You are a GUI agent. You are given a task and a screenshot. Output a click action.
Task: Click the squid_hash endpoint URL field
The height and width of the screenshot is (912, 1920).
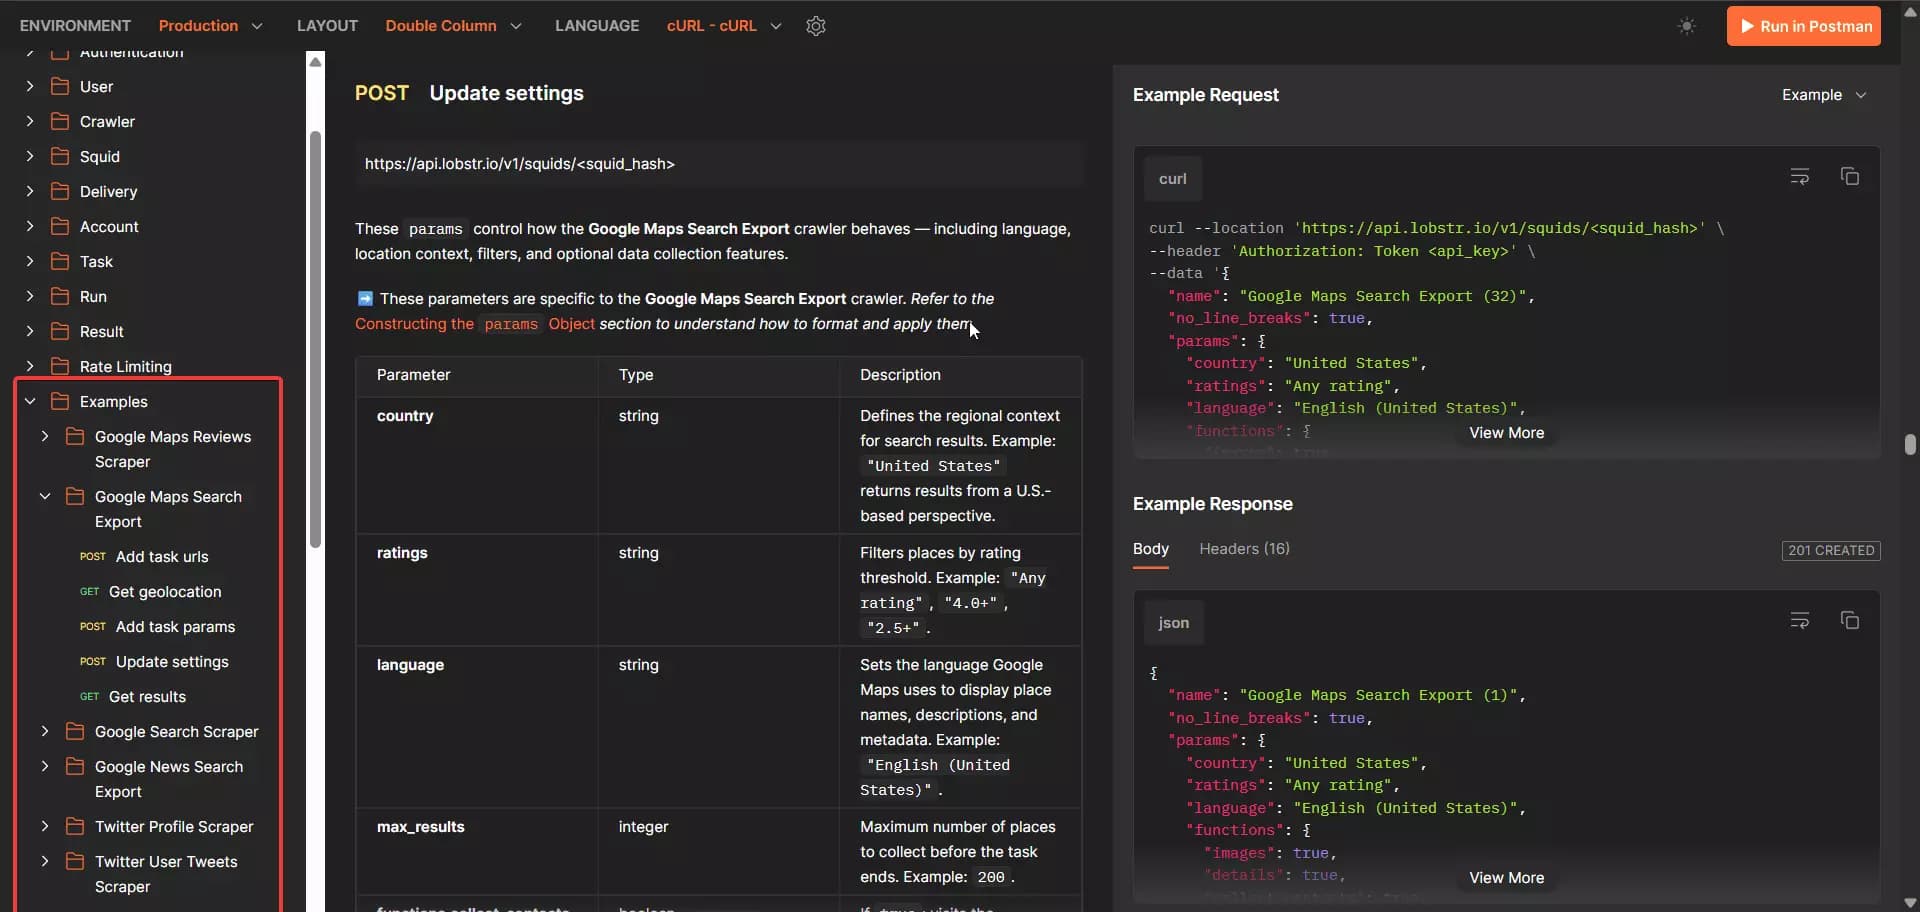[x=718, y=164]
